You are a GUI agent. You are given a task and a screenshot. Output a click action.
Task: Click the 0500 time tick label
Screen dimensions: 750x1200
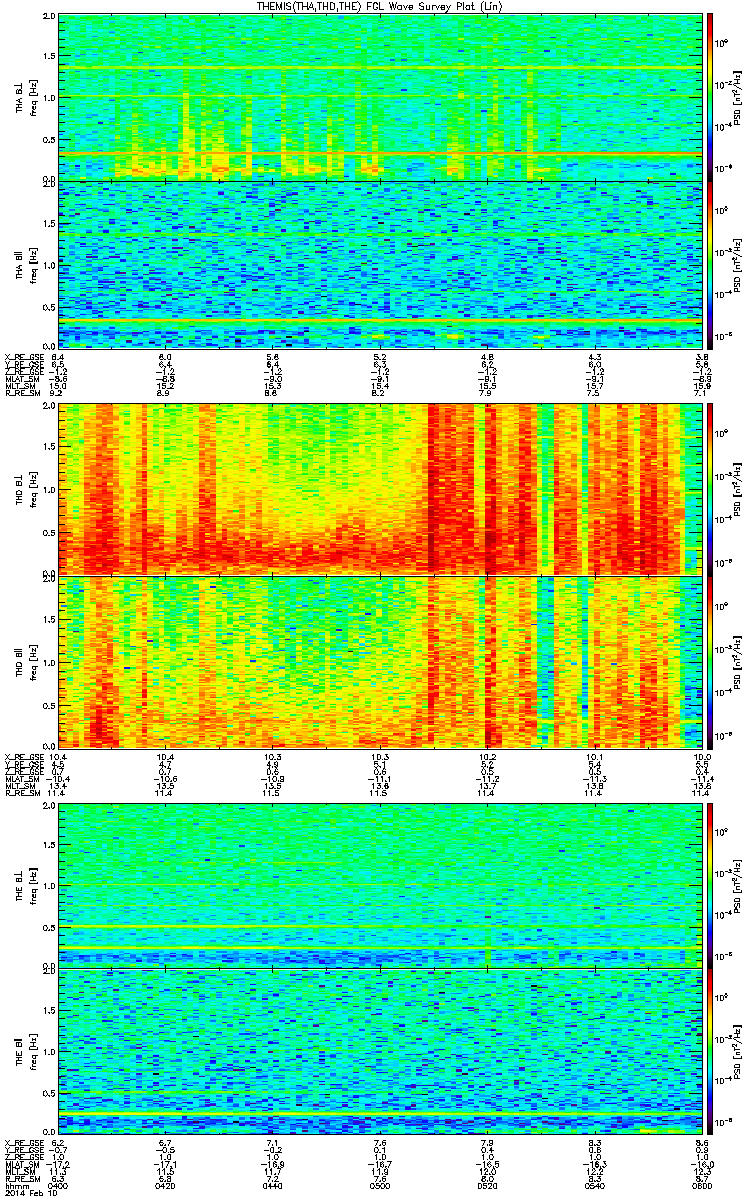380,1184
